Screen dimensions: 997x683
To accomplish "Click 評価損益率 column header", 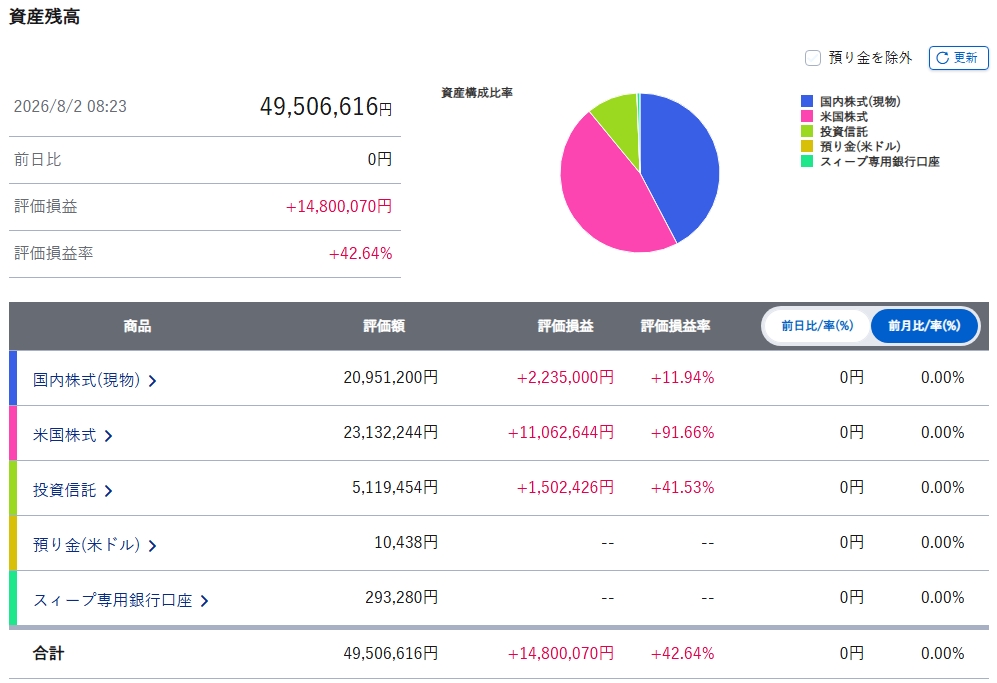I will click(675, 326).
